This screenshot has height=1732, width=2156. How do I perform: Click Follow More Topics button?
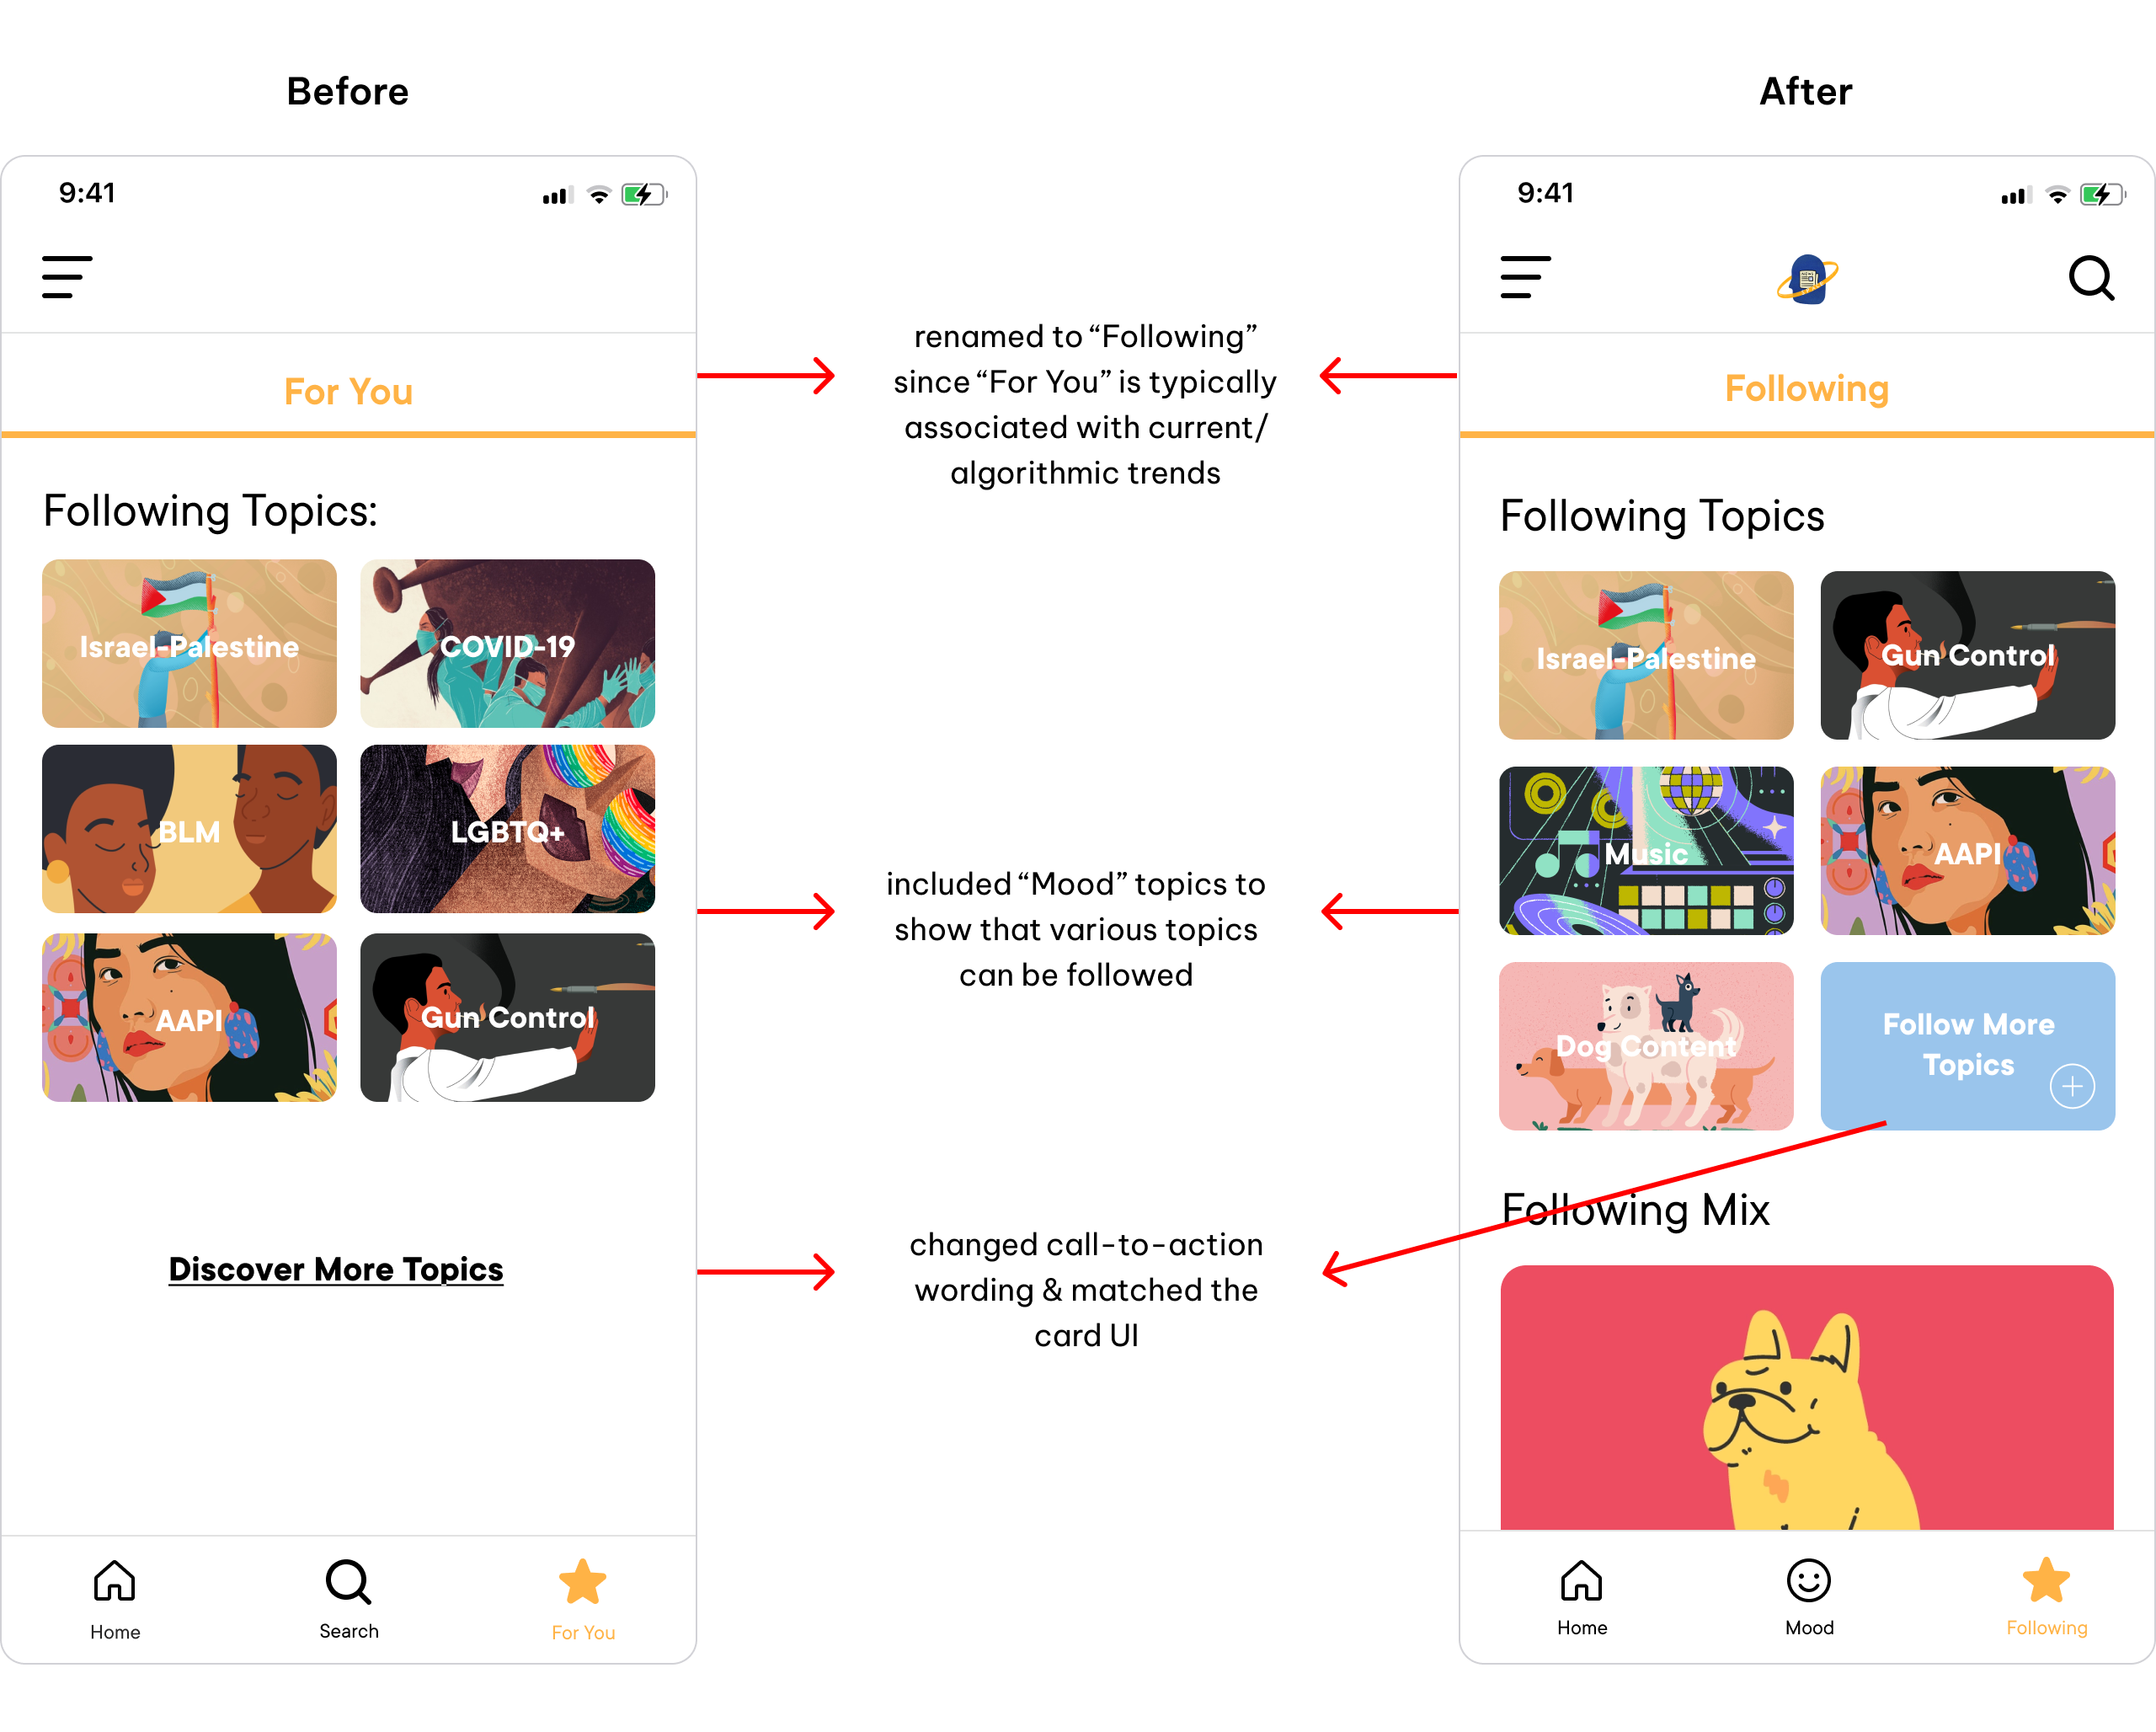(x=1967, y=1043)
